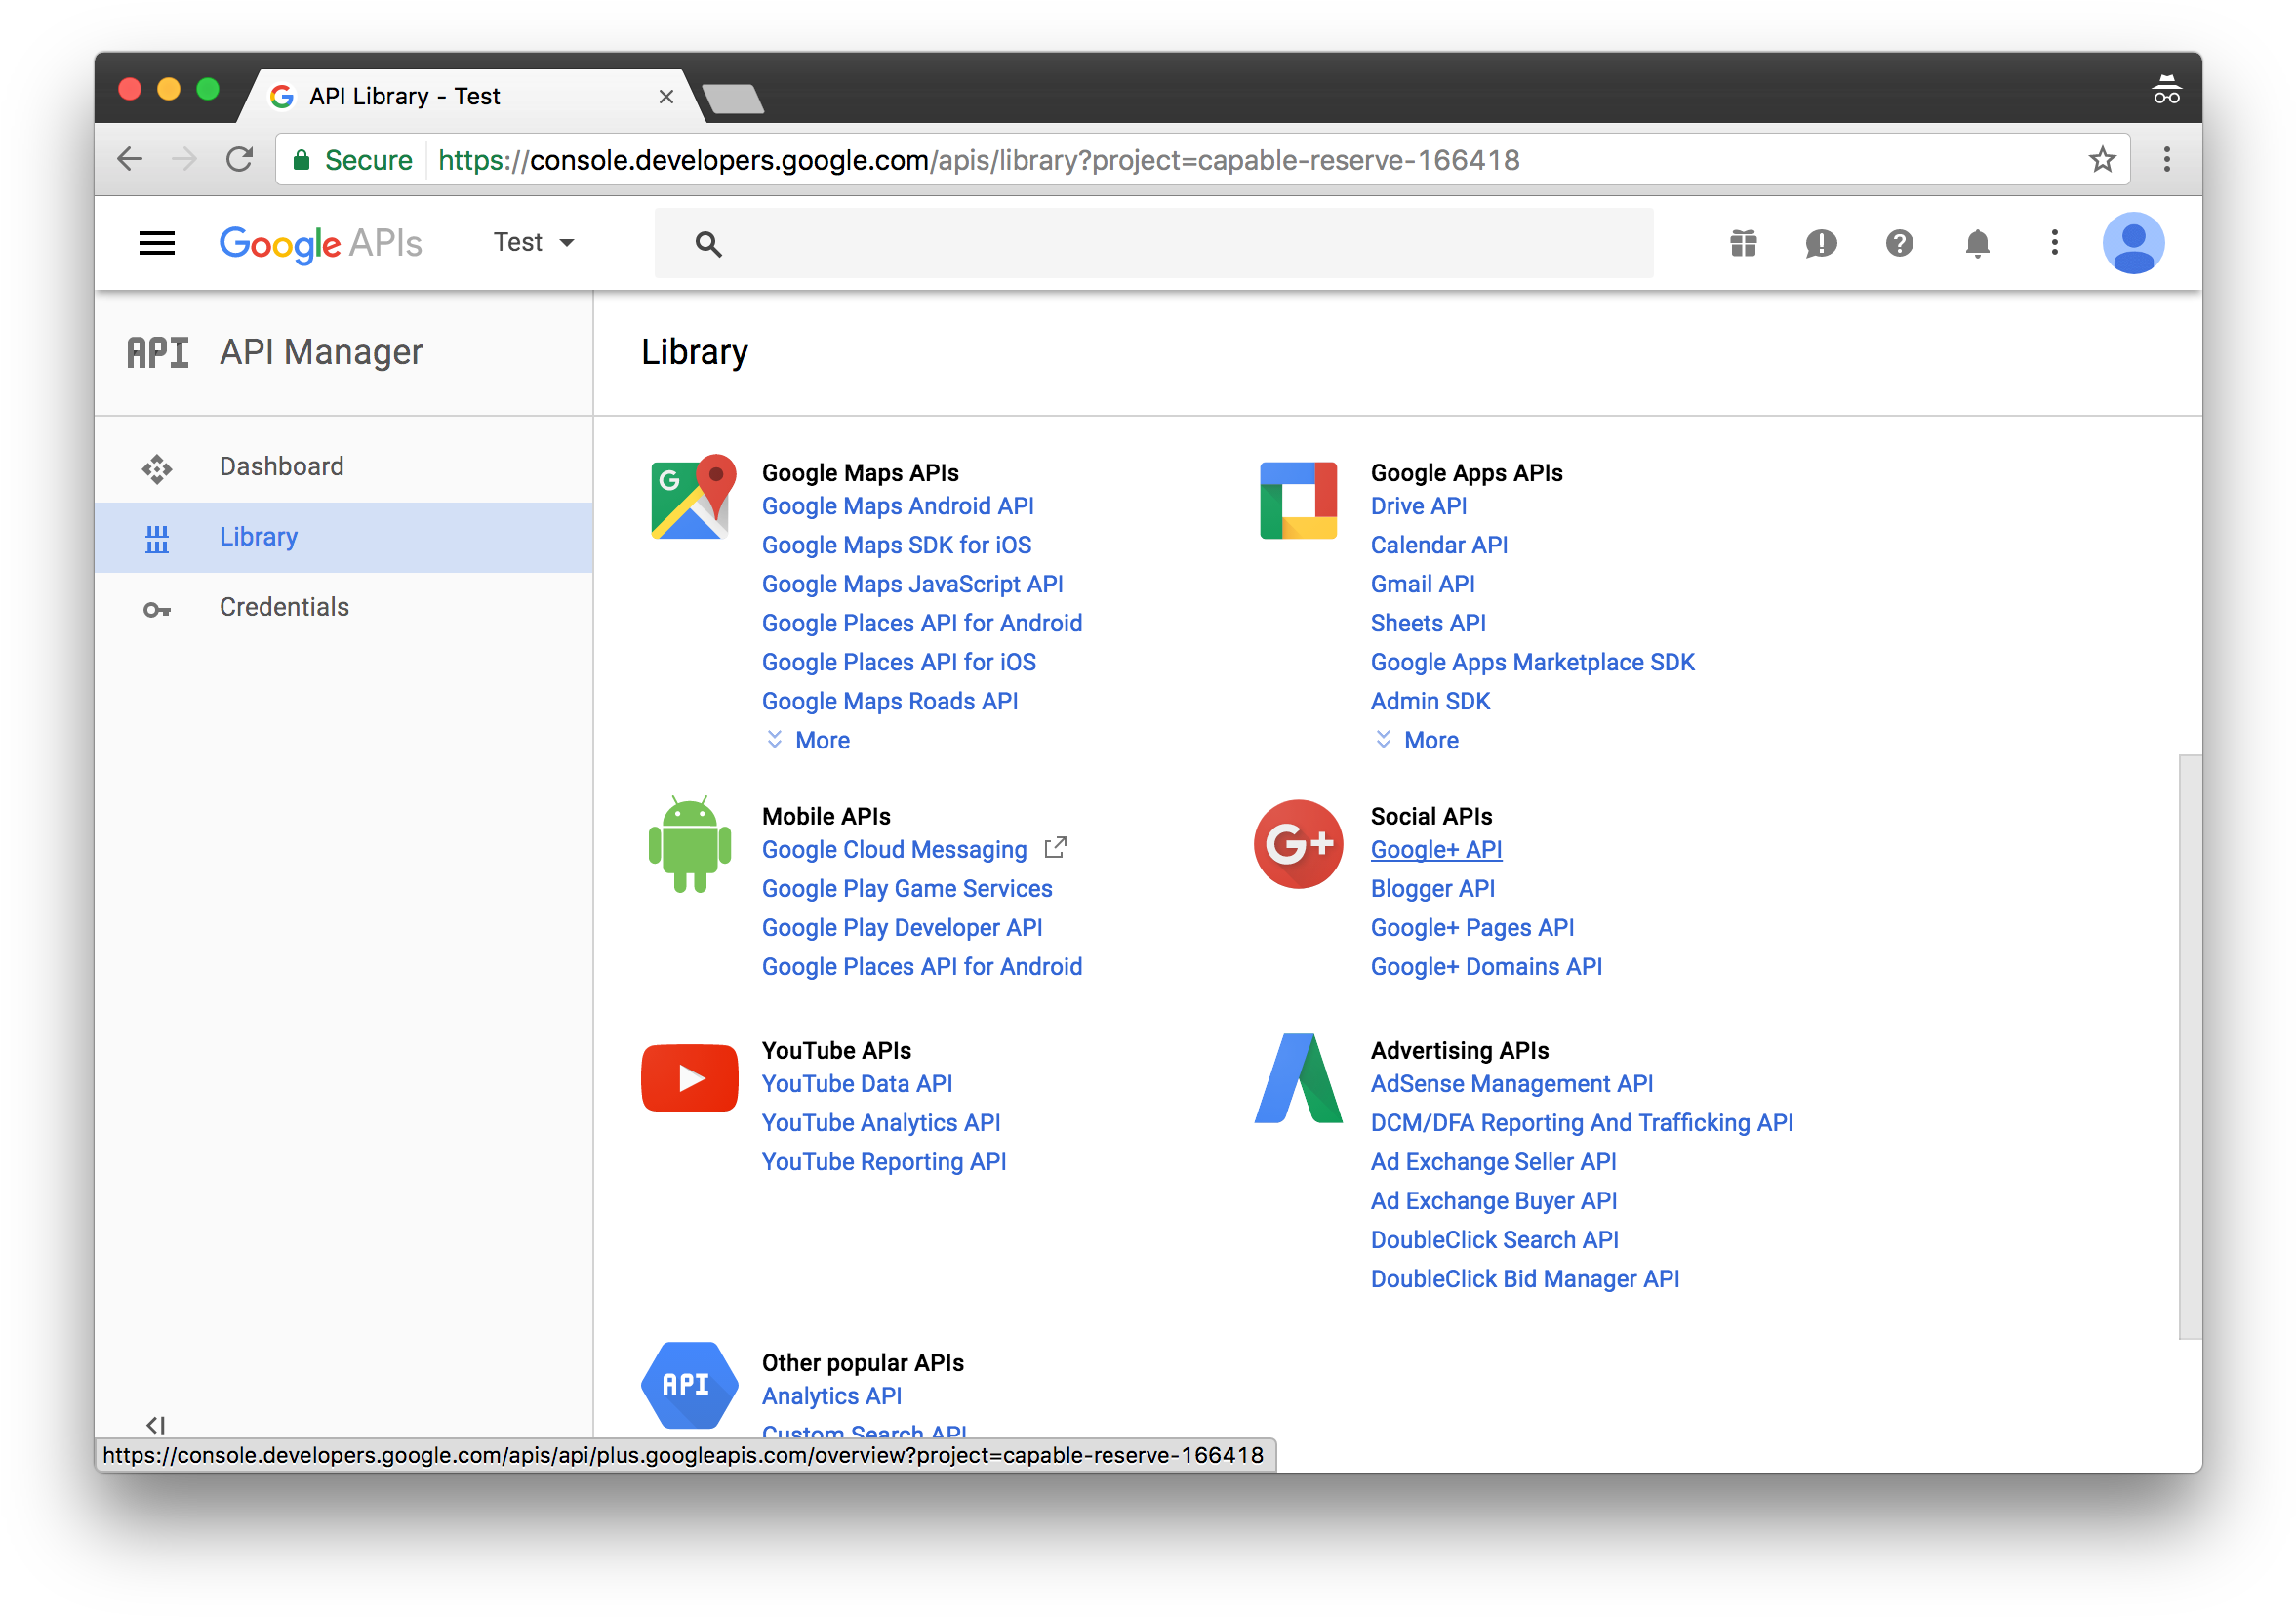2296x1617 pixels.
Task: Open the free trial gift icon
Action: (x=1743, y=243)
